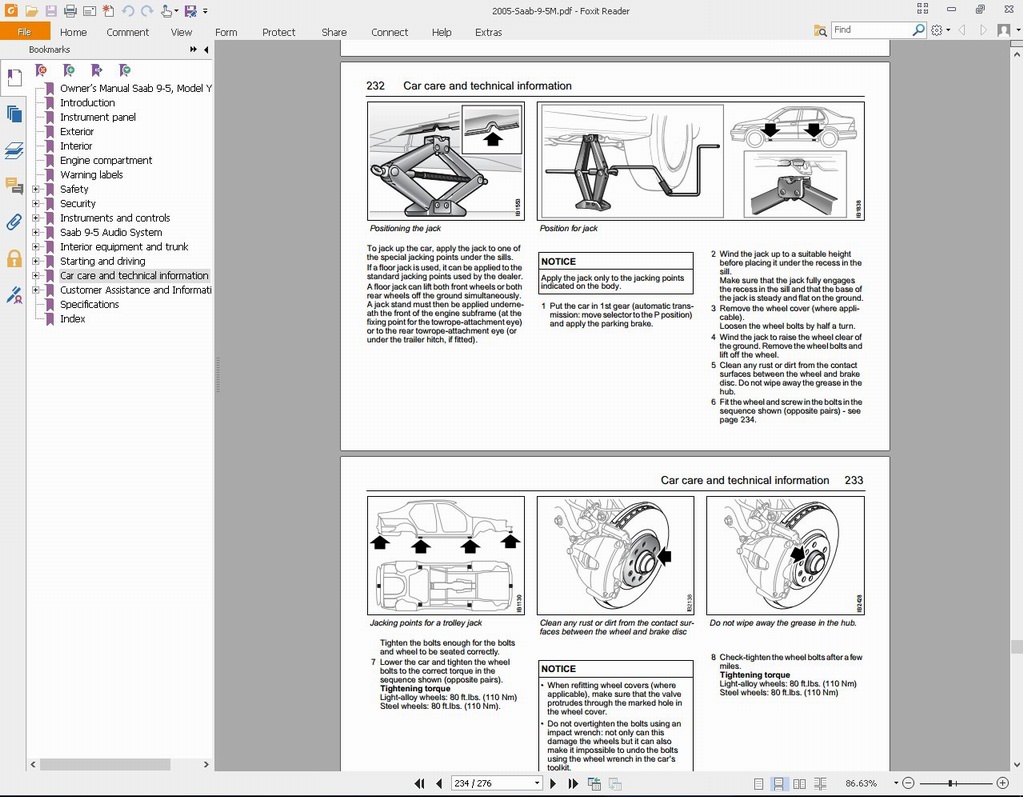
Task: Go to the first page
Action: click(x=420, y=783)
